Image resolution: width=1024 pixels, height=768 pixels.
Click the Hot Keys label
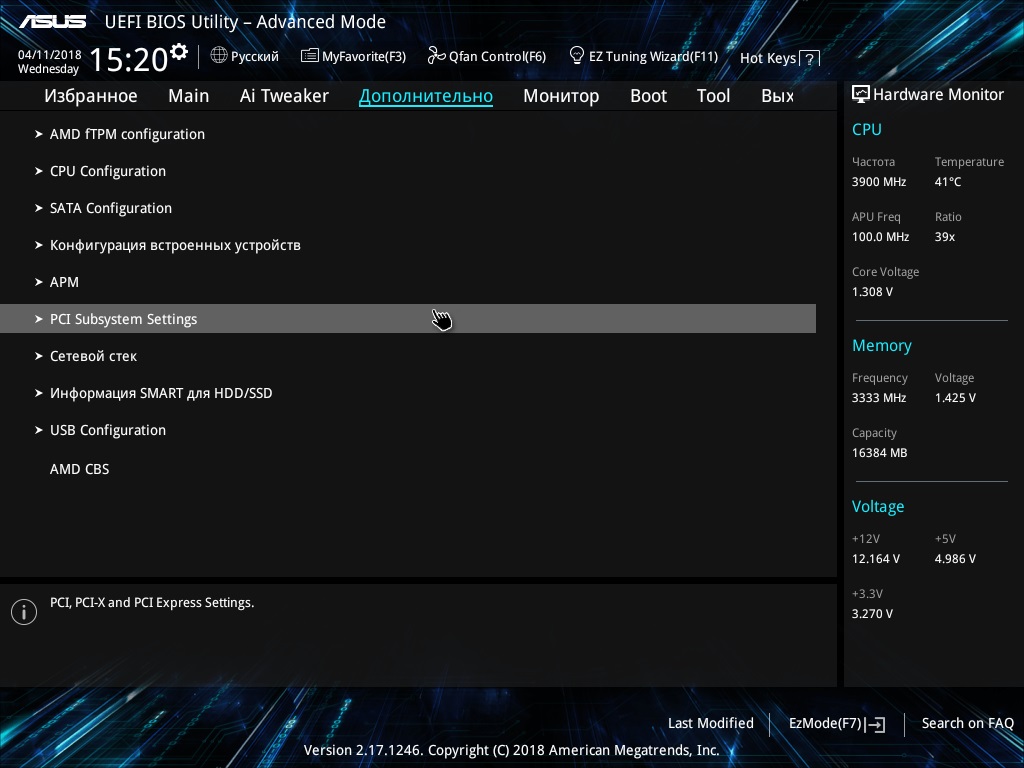pyautogui.click(x=767, y=58)
